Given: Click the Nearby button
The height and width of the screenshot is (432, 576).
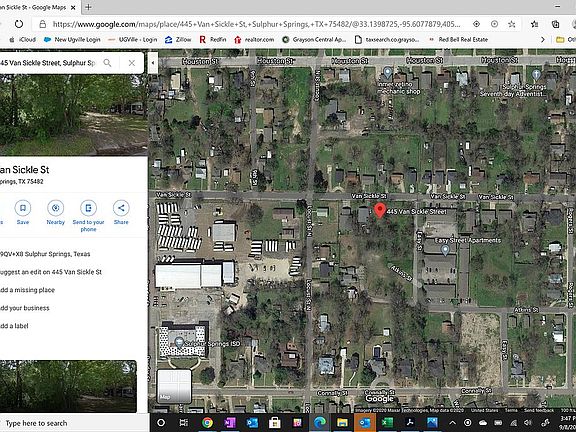Looking at the screenshot, I should [55, 212].
